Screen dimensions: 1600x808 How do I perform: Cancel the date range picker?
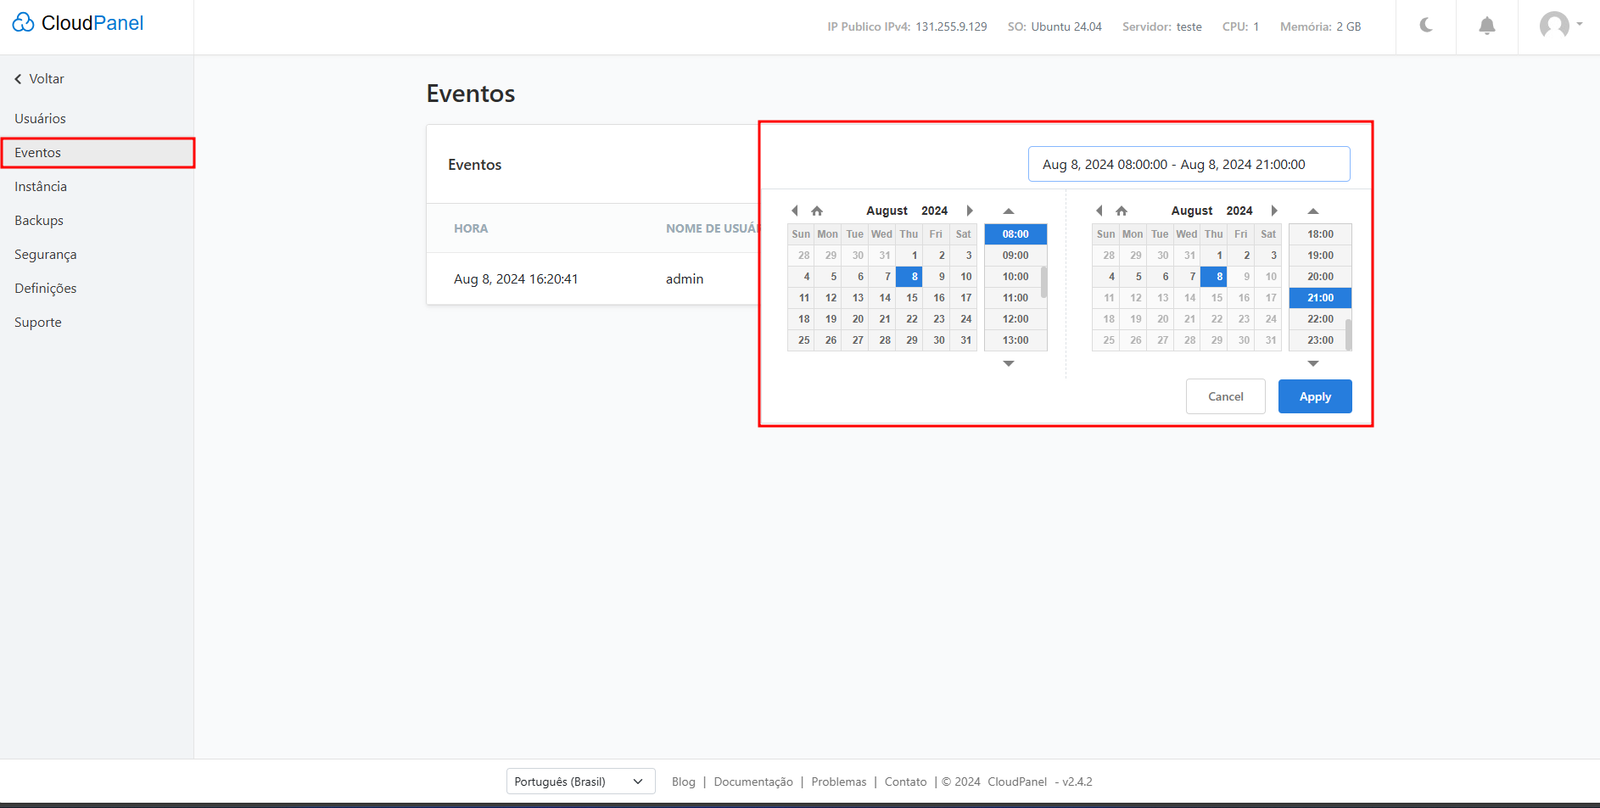1225,397
